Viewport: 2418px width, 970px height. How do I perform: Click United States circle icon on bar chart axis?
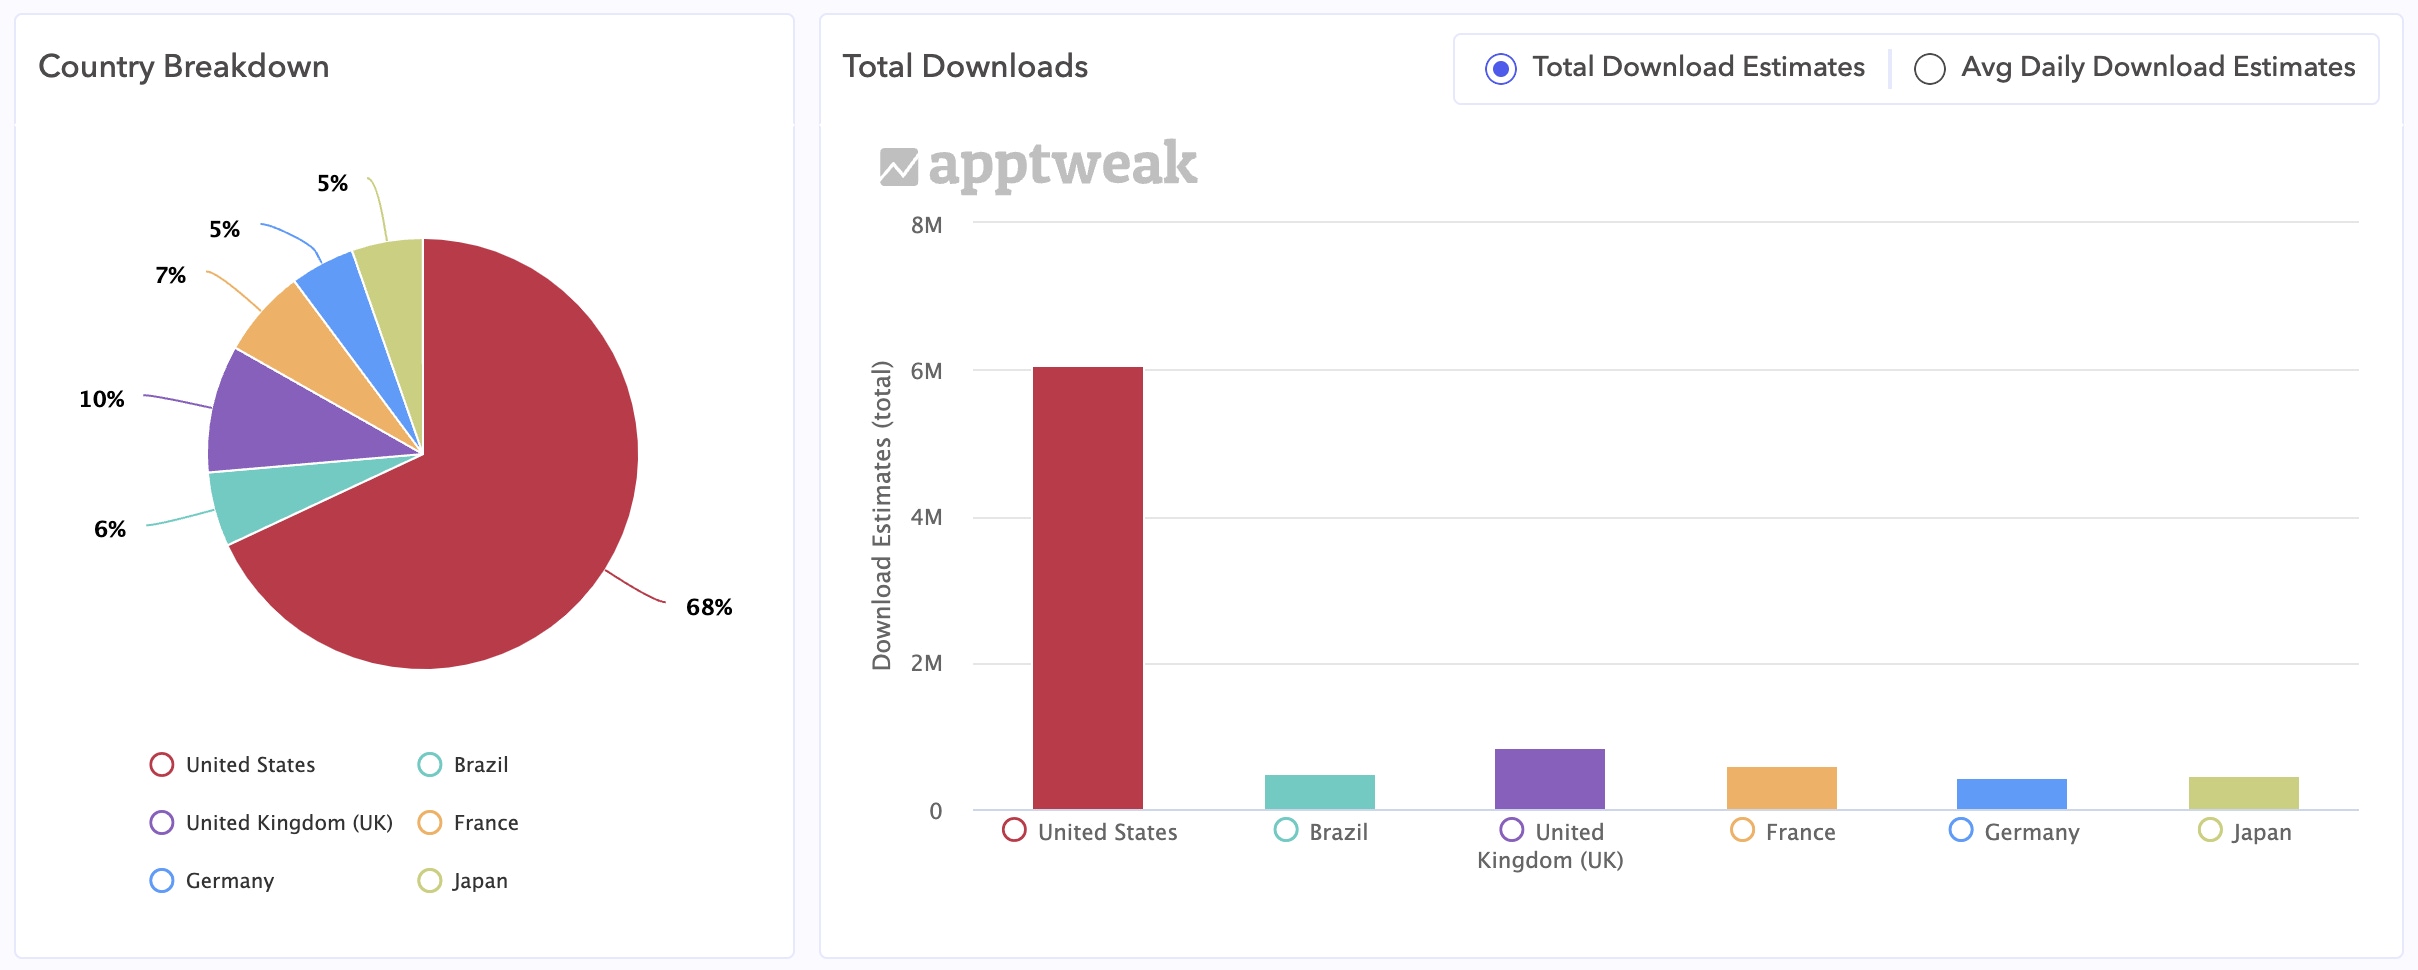tap(1014, 831)
